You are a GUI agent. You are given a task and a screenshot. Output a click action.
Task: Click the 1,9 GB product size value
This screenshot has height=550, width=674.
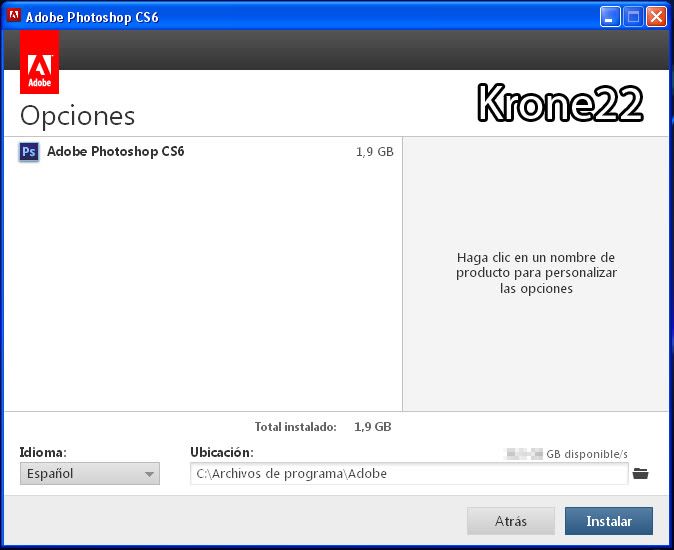[x=374, y=152]
